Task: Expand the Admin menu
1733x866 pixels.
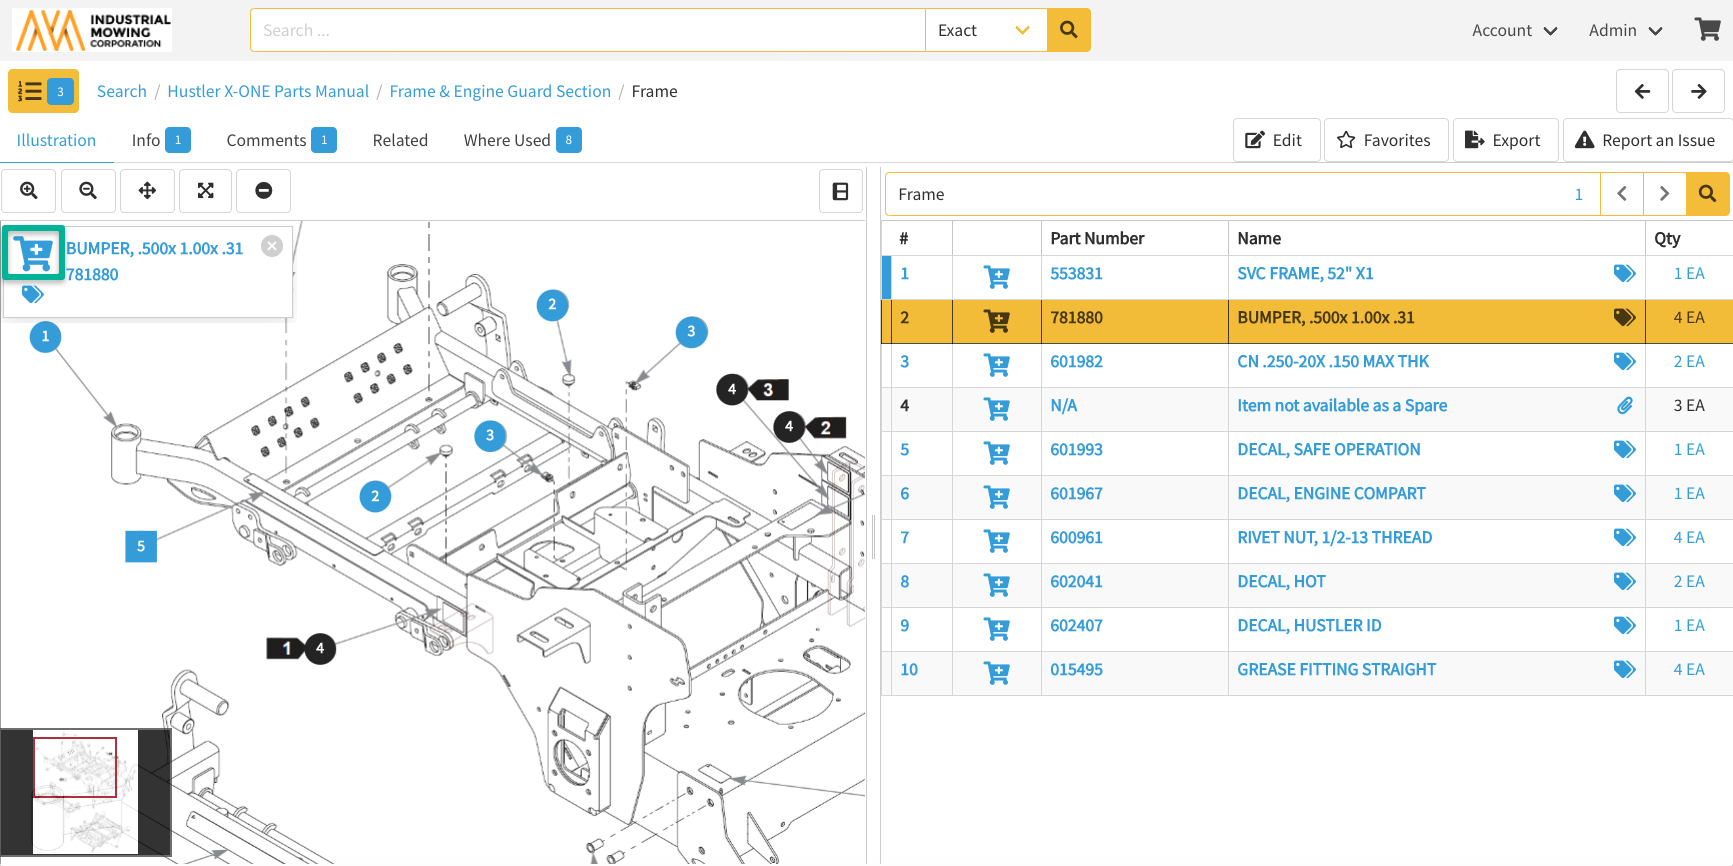Action: (x=1624, y=30)
